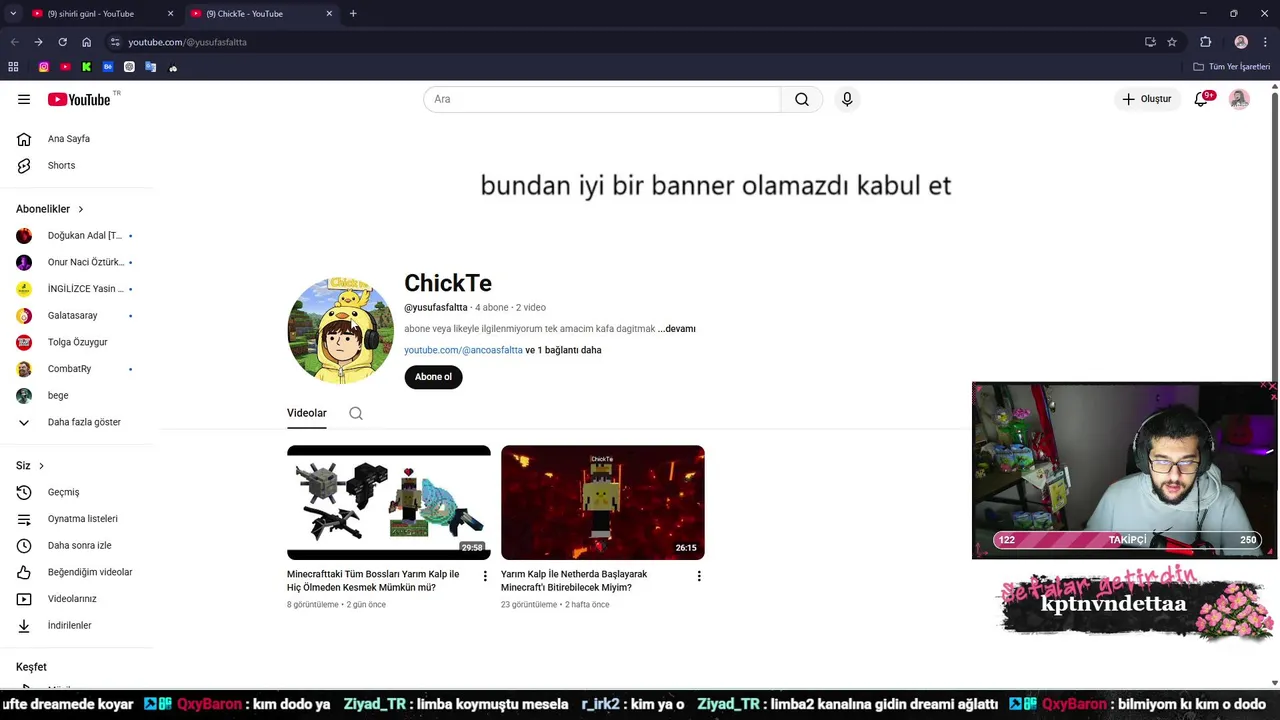This screenshot has width=1280, height=720.
Task: Click the search magnifier button
Action: [x=802, y=99]
